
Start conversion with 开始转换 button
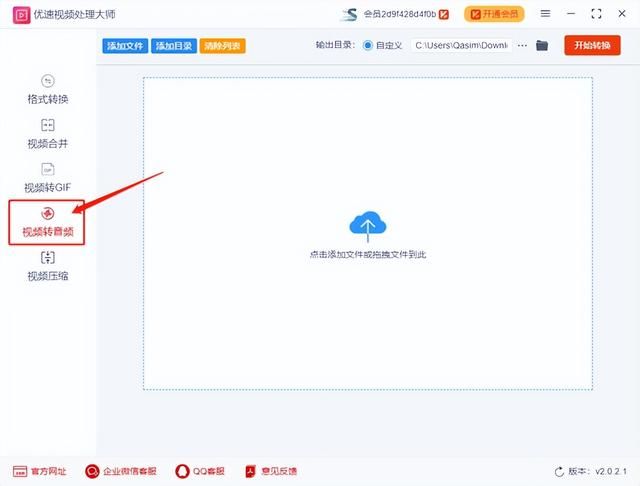click(592, 45)
